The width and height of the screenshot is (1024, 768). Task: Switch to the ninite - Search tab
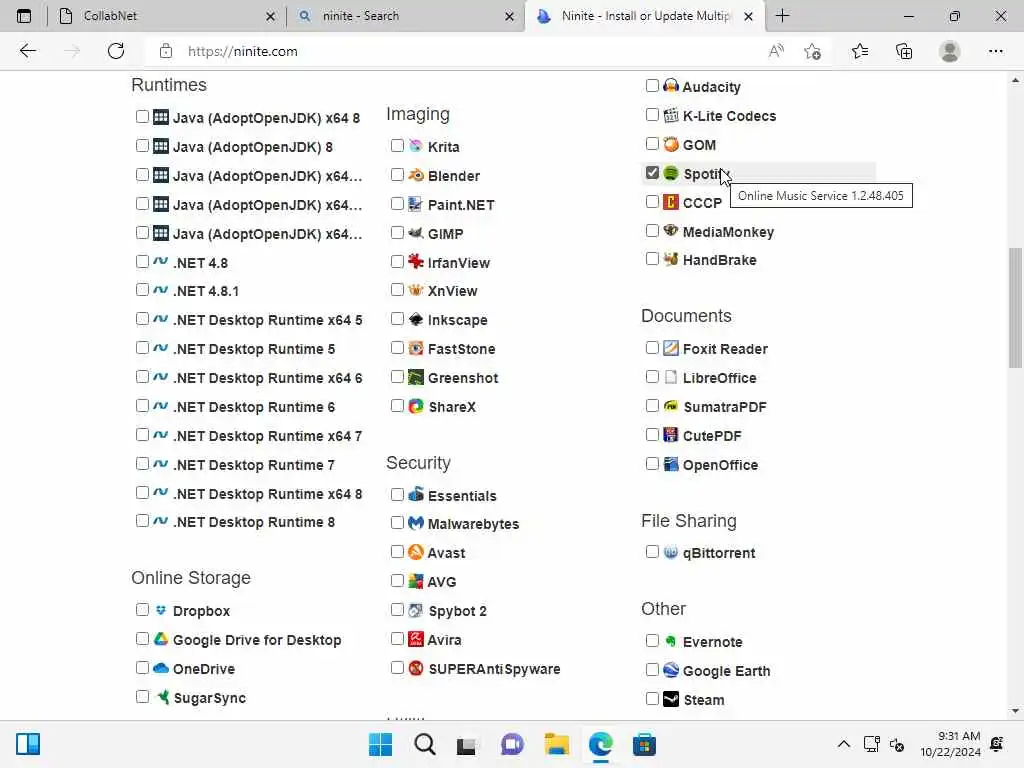tap(405, 16)
